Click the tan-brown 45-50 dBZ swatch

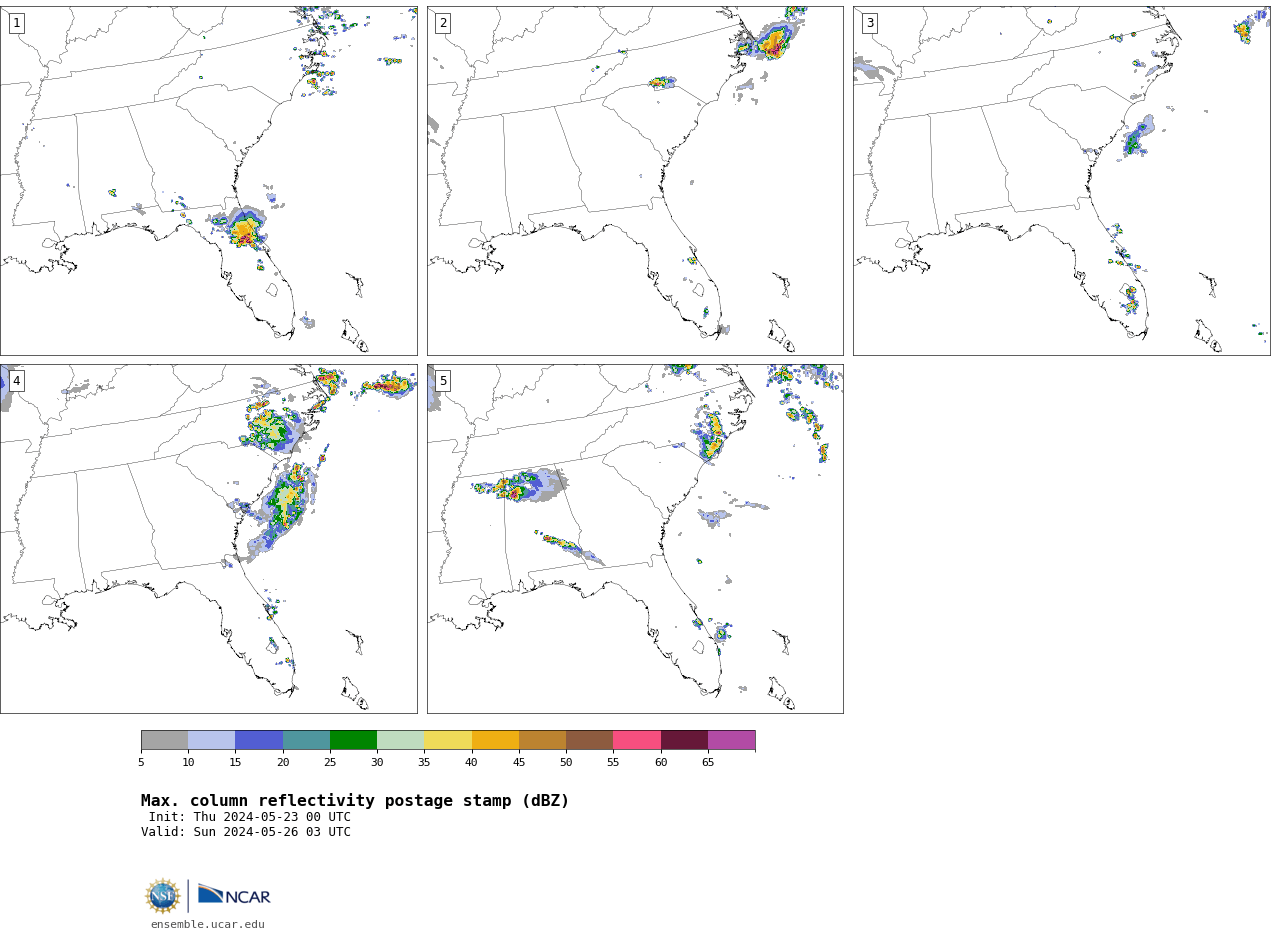click(x=542, y=740)
